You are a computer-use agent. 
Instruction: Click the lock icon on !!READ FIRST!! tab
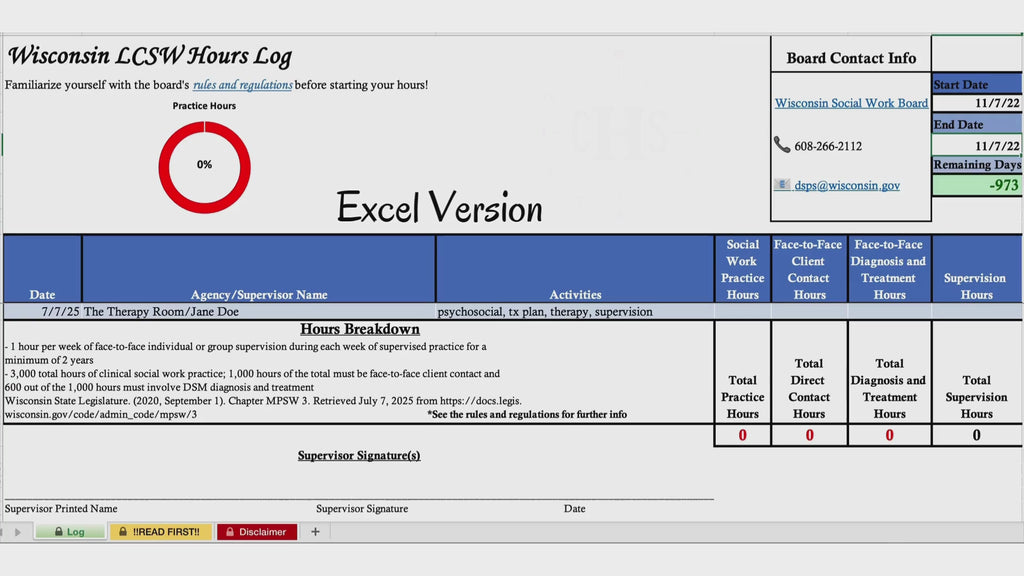pyautogui.click(x=123, y=532)
